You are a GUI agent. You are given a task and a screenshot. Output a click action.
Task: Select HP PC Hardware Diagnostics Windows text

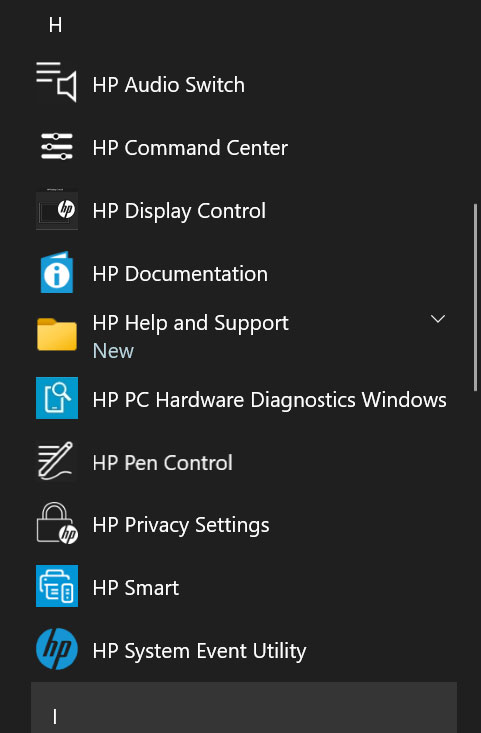(270, 400)
